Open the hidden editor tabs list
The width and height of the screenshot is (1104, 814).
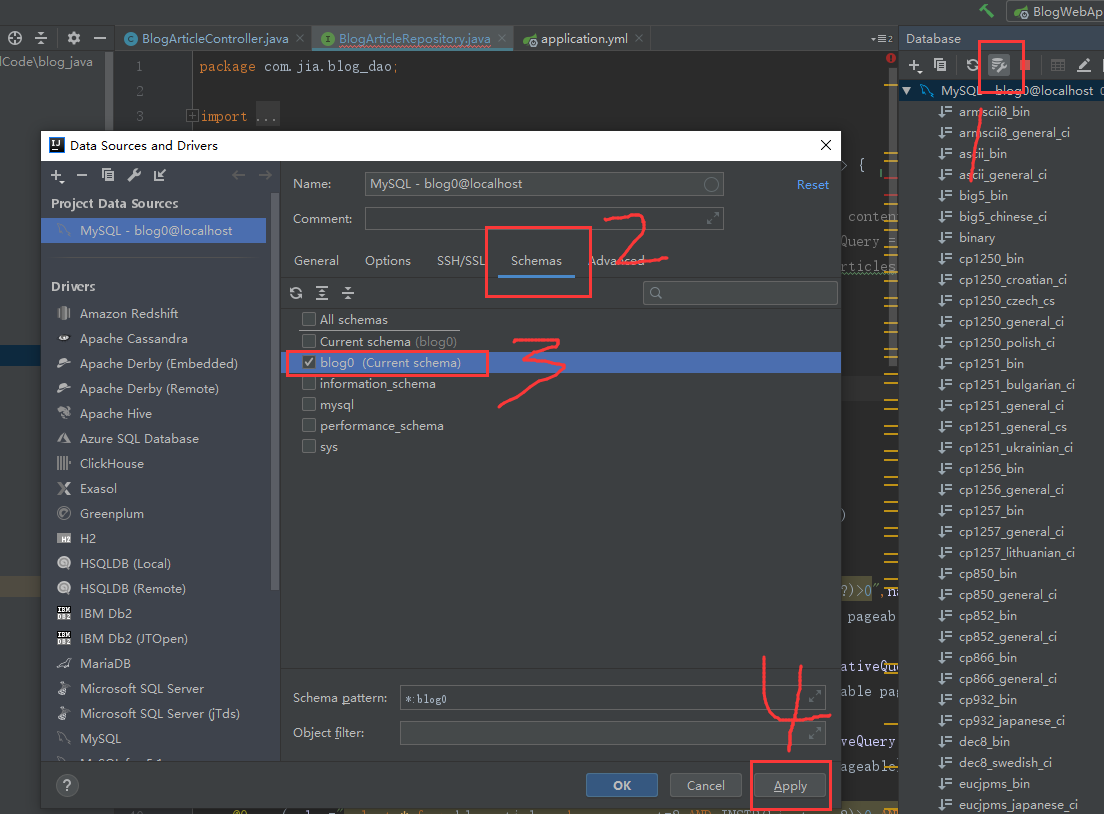(x=882, y=39)
